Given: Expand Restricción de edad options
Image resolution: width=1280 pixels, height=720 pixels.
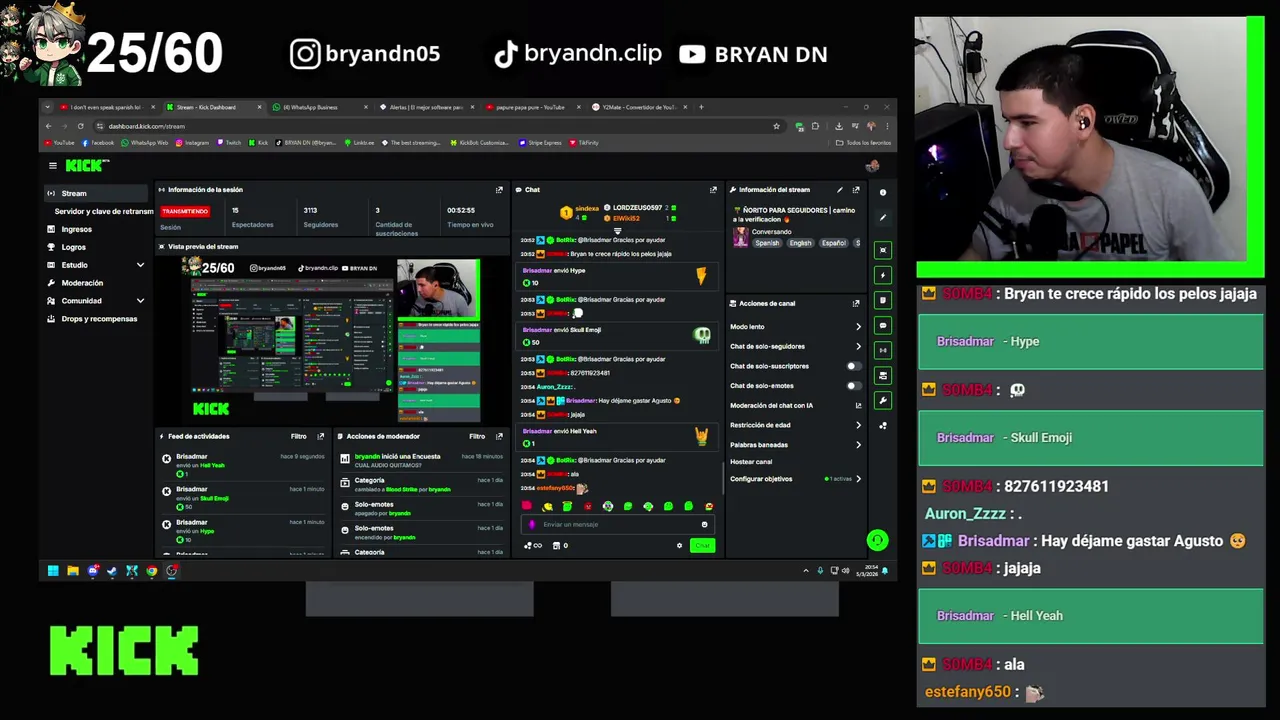Looking at the screenshot, I should click(857, 425).
